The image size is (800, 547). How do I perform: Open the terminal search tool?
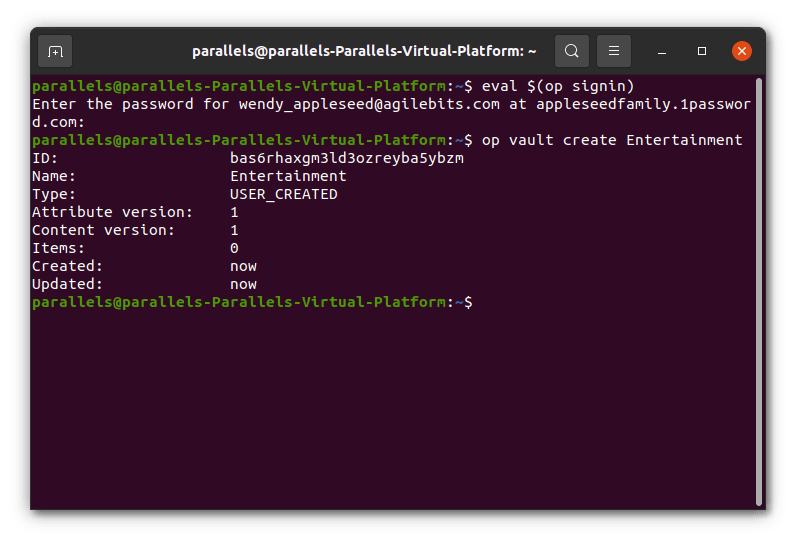pos(571,51)
